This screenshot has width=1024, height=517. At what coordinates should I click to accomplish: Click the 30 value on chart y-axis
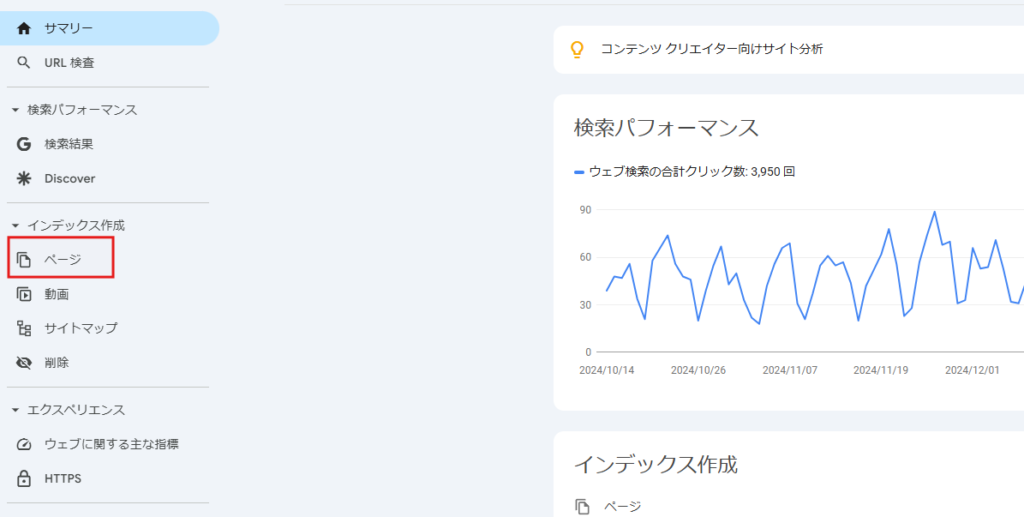coord(584,305)
